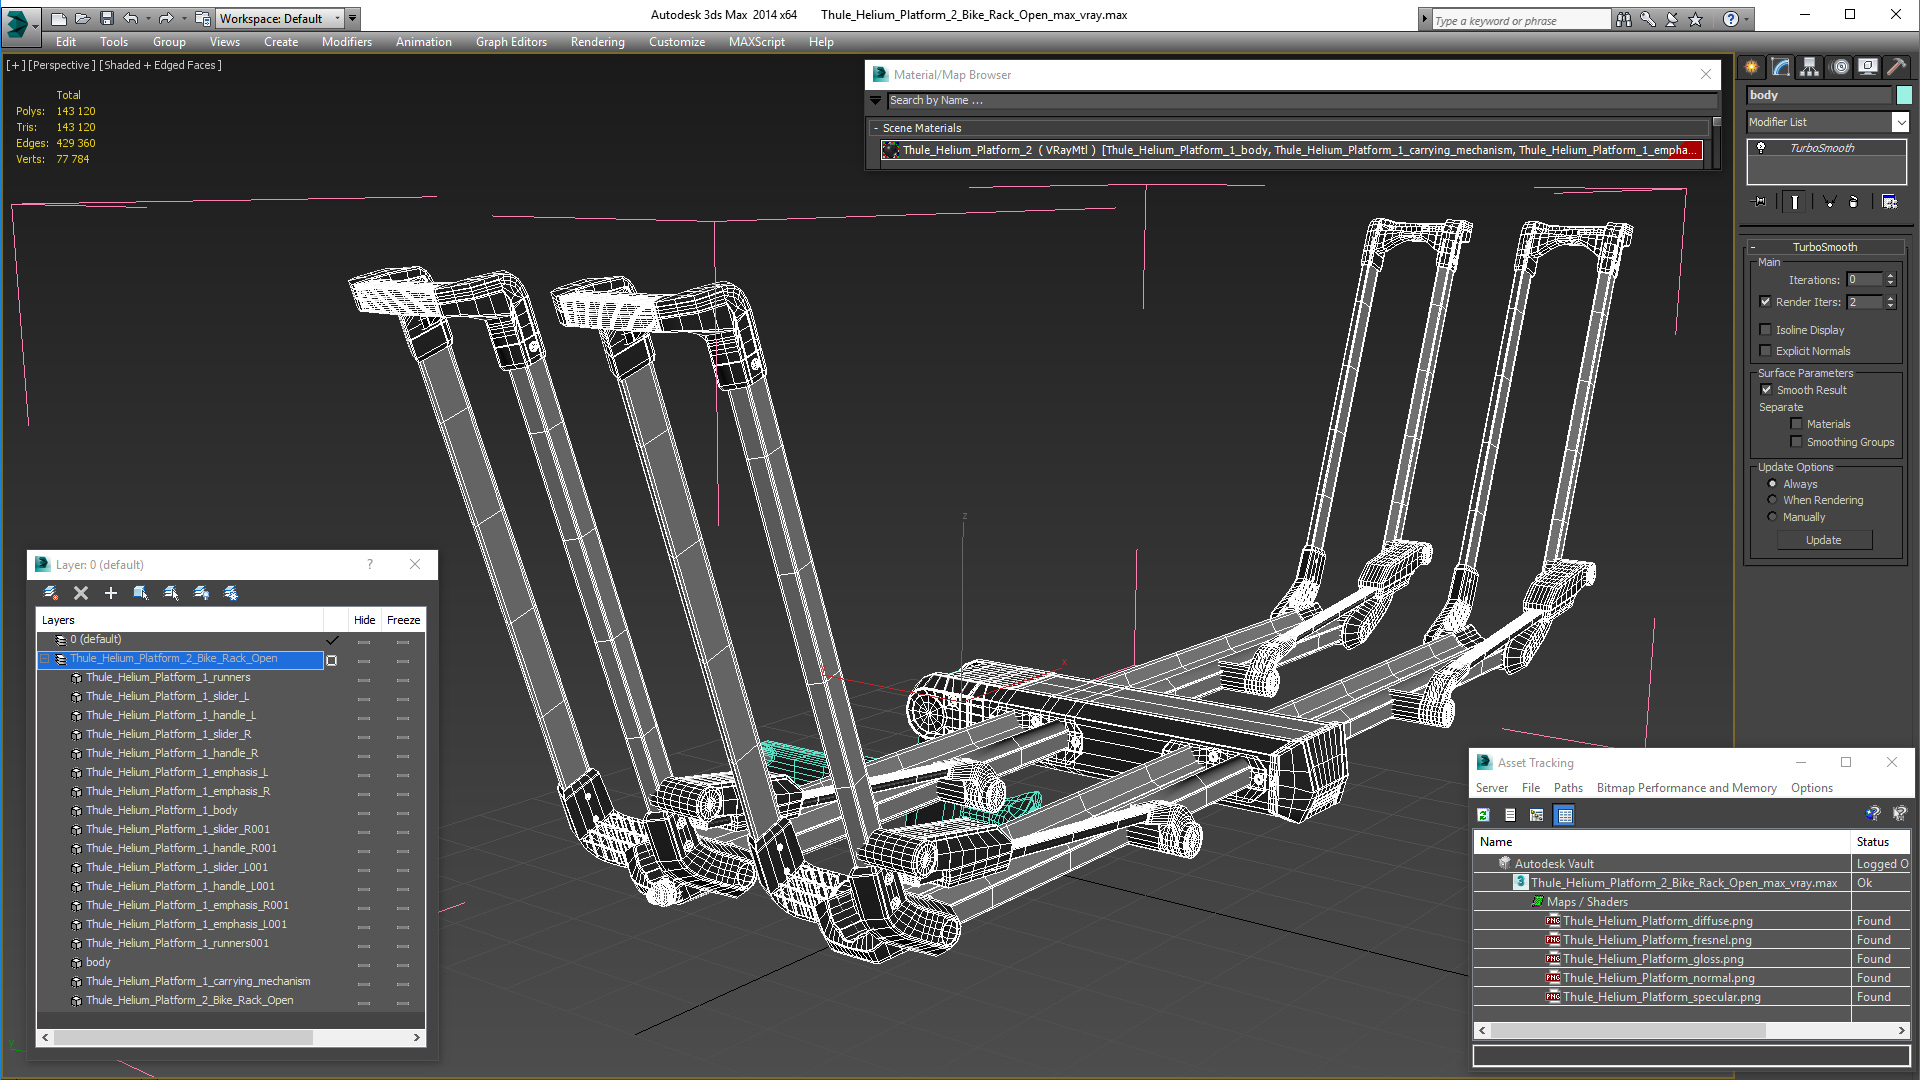1920x1080 pixels.
Task: Open the MAXScript menu
Action: coord(756,42)
